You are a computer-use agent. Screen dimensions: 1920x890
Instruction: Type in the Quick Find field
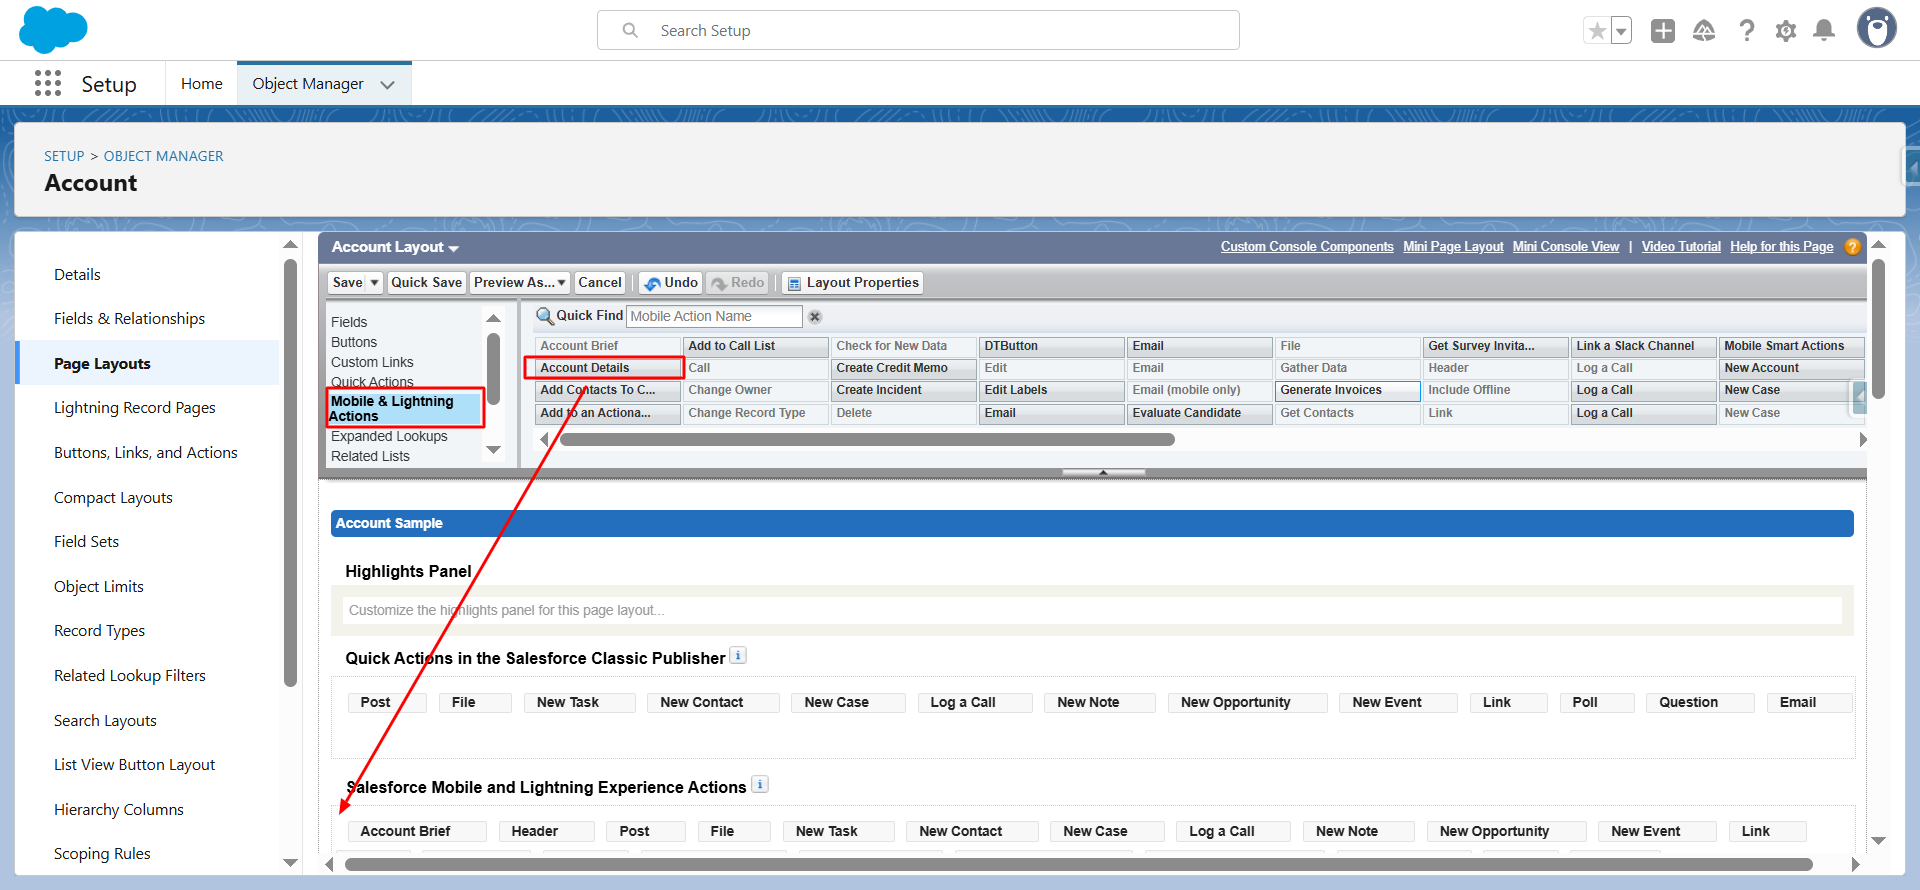click(713, 317)
